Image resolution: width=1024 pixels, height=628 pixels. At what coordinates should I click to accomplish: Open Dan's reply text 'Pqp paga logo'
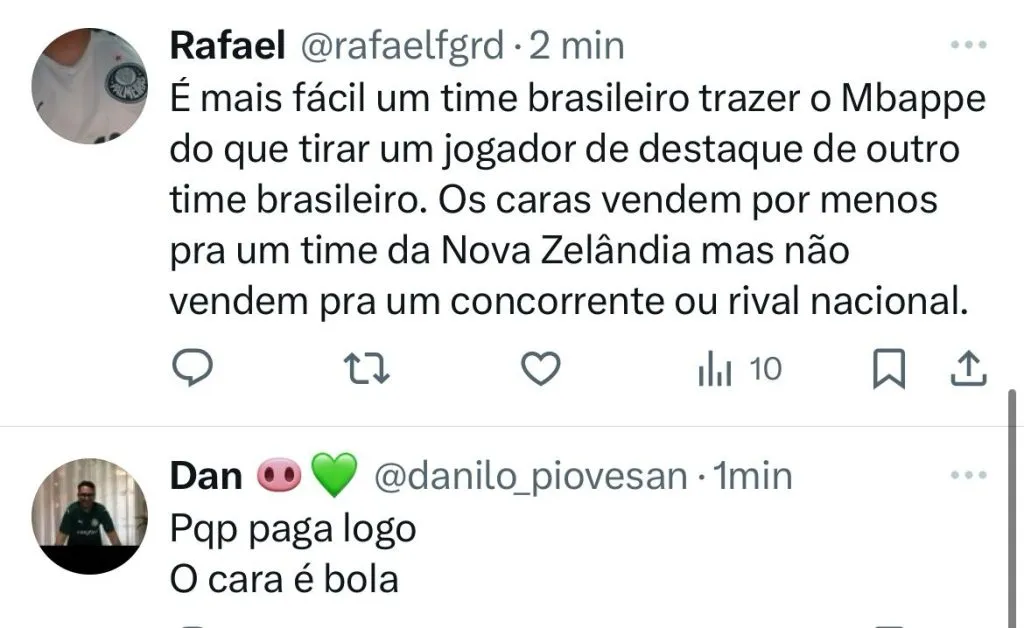click(x=292, y=528)
